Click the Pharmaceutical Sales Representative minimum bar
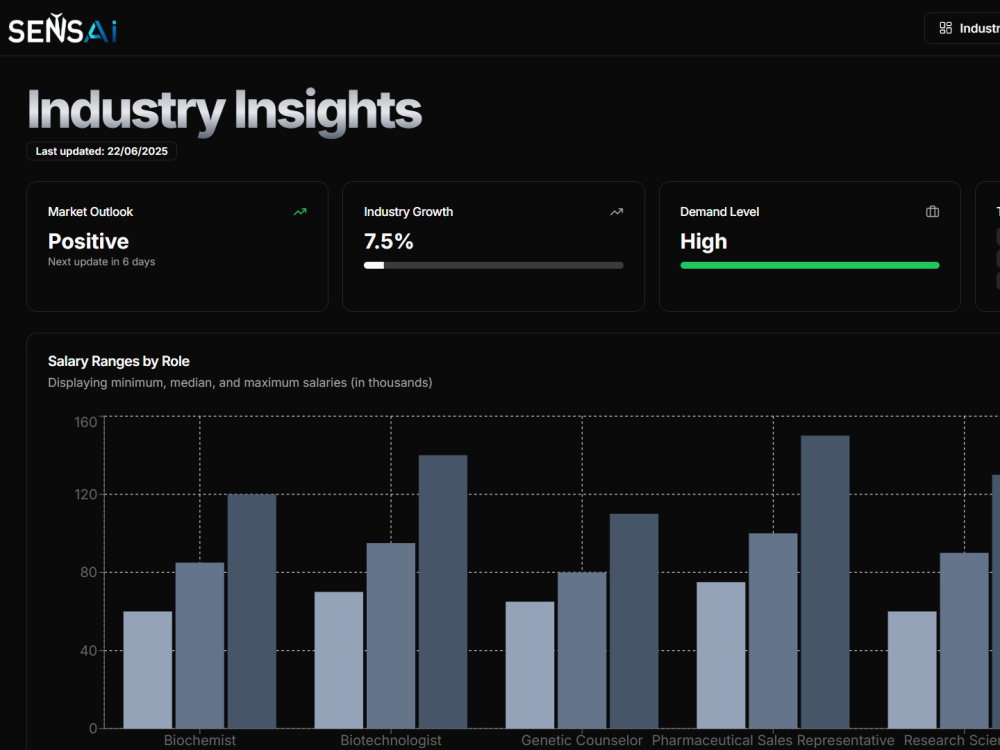This screenshot has width=1000, height=750. pyautogui.click(x=721, y=655)
